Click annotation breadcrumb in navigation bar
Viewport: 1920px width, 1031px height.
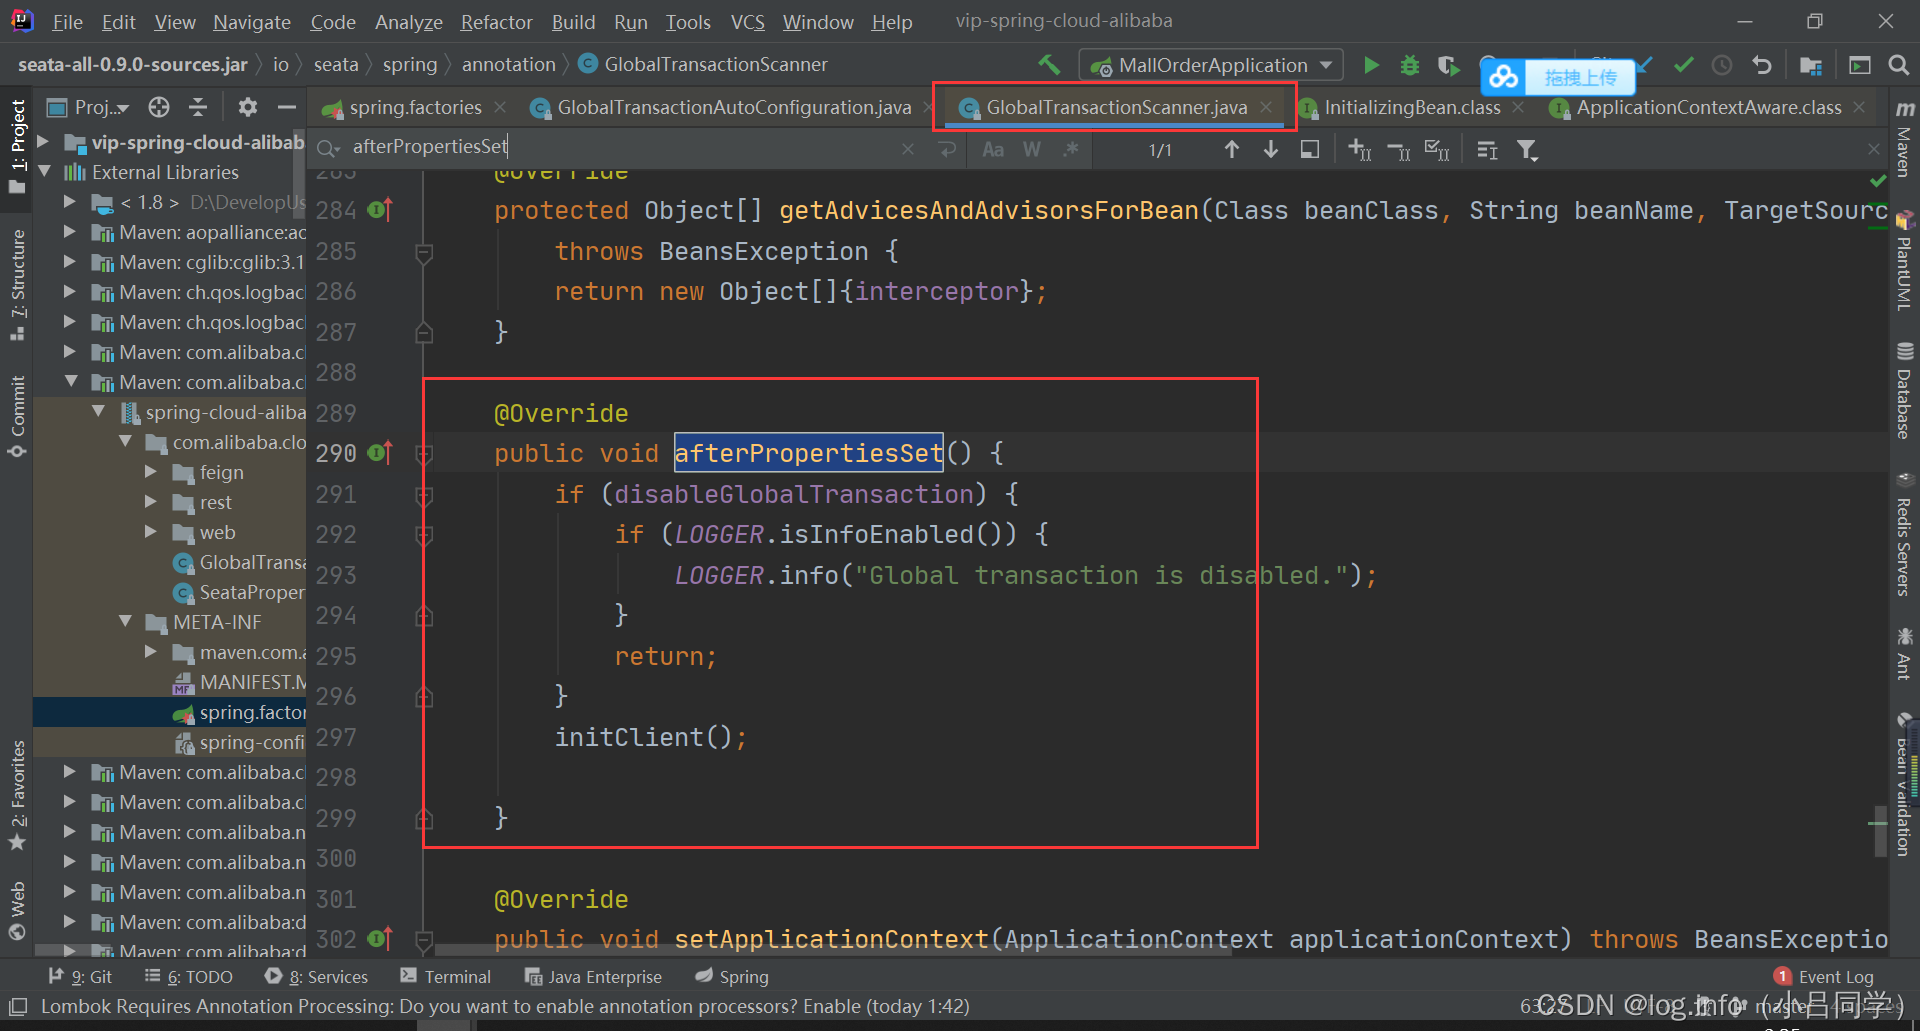508,64
